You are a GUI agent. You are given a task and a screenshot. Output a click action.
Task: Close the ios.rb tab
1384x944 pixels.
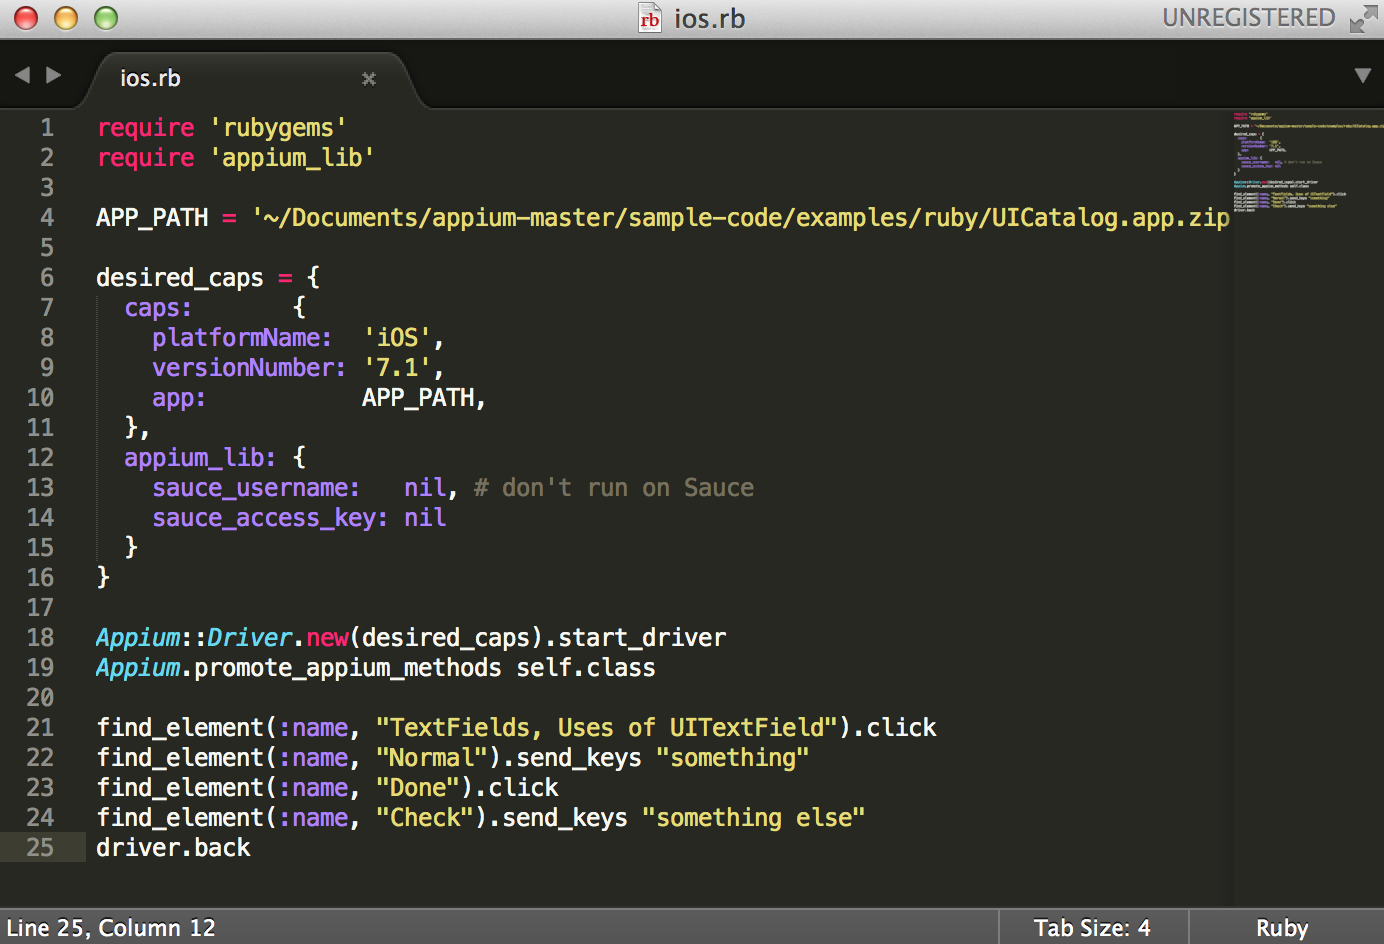(369, 78)
